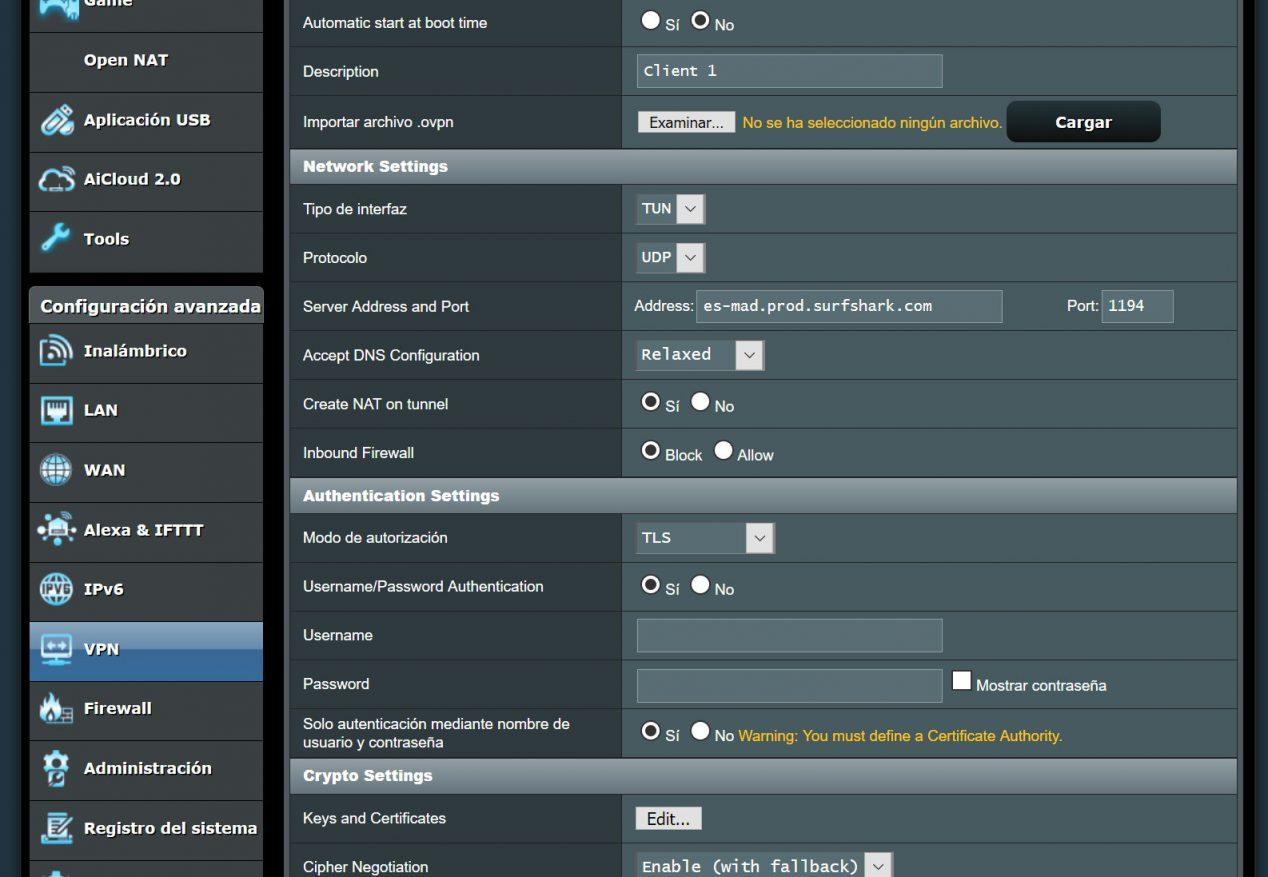Set Automatic start at boot to Sí
This screenshot has width=1268, height=877.
650,20
